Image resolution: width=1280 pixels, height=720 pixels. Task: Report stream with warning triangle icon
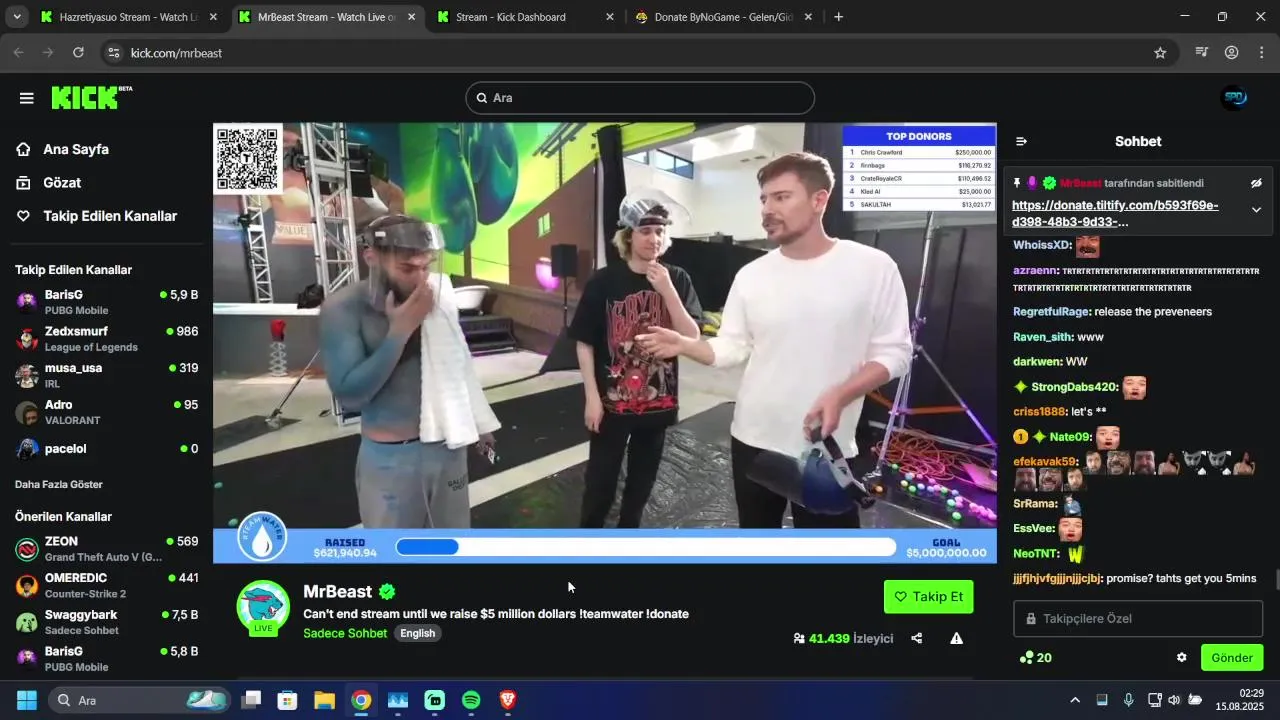click(956, 638)
